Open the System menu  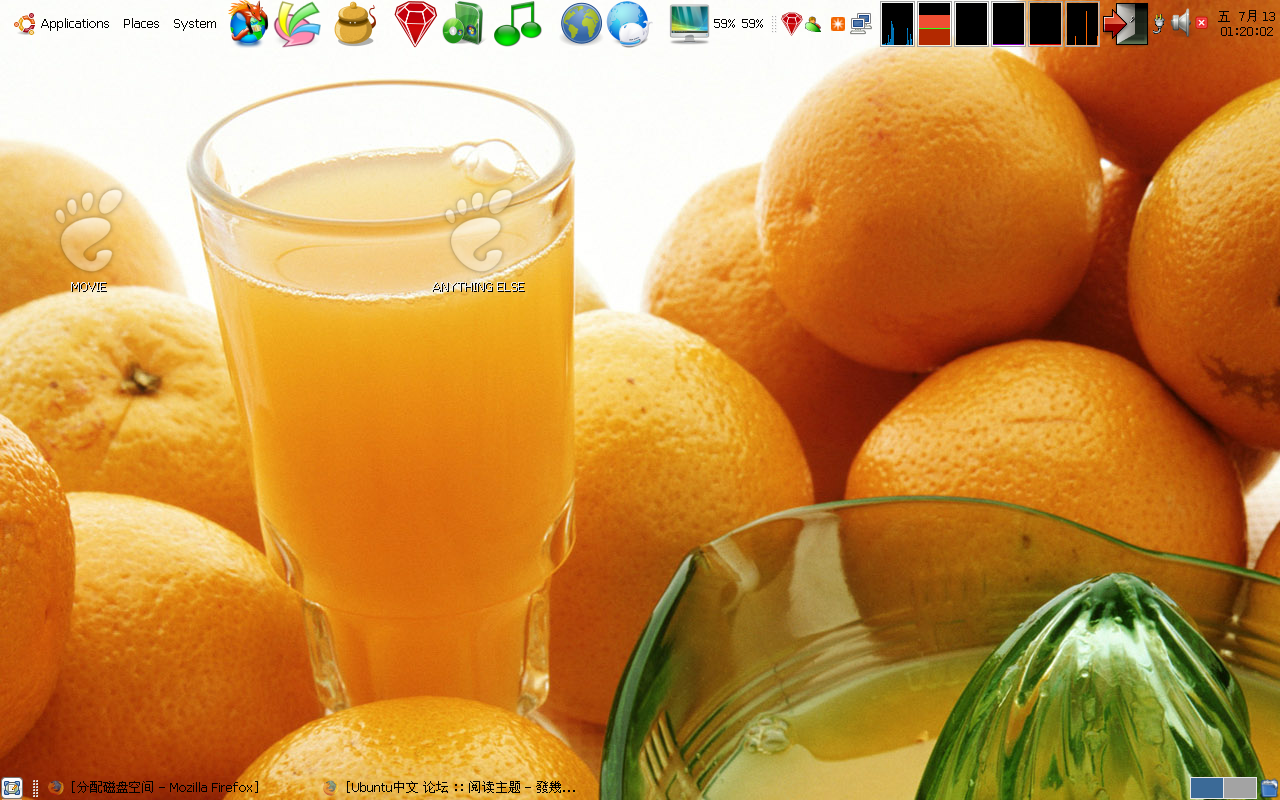(x=195, y=23)
